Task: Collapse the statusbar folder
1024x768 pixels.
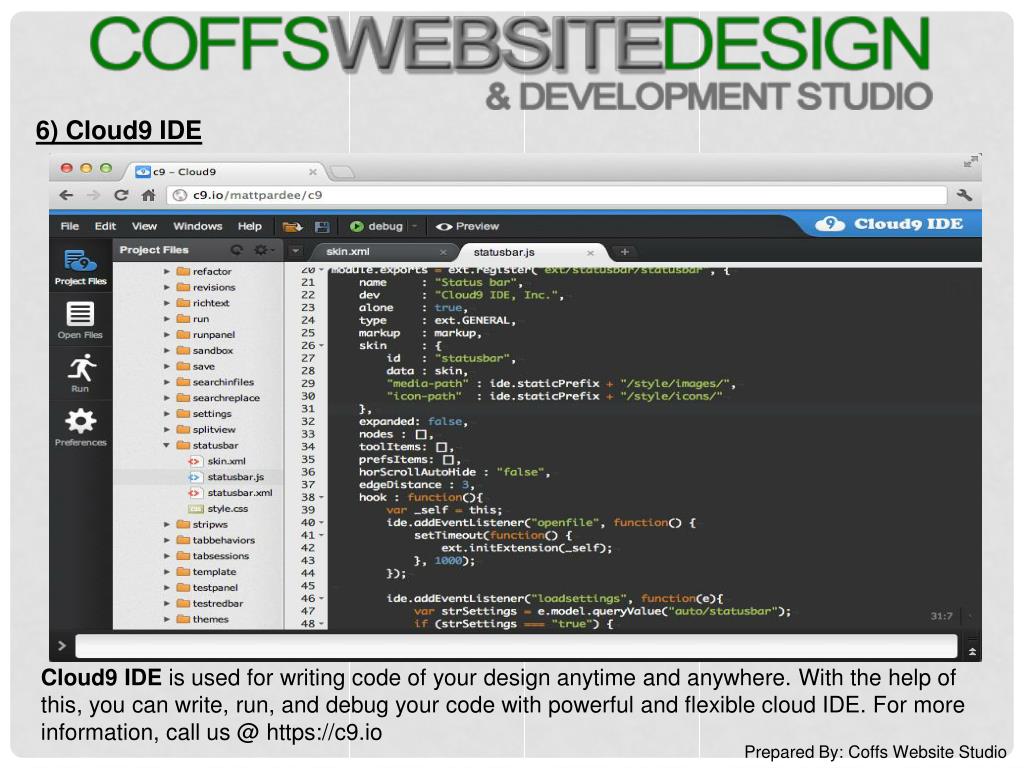Action: pos(167,445)
